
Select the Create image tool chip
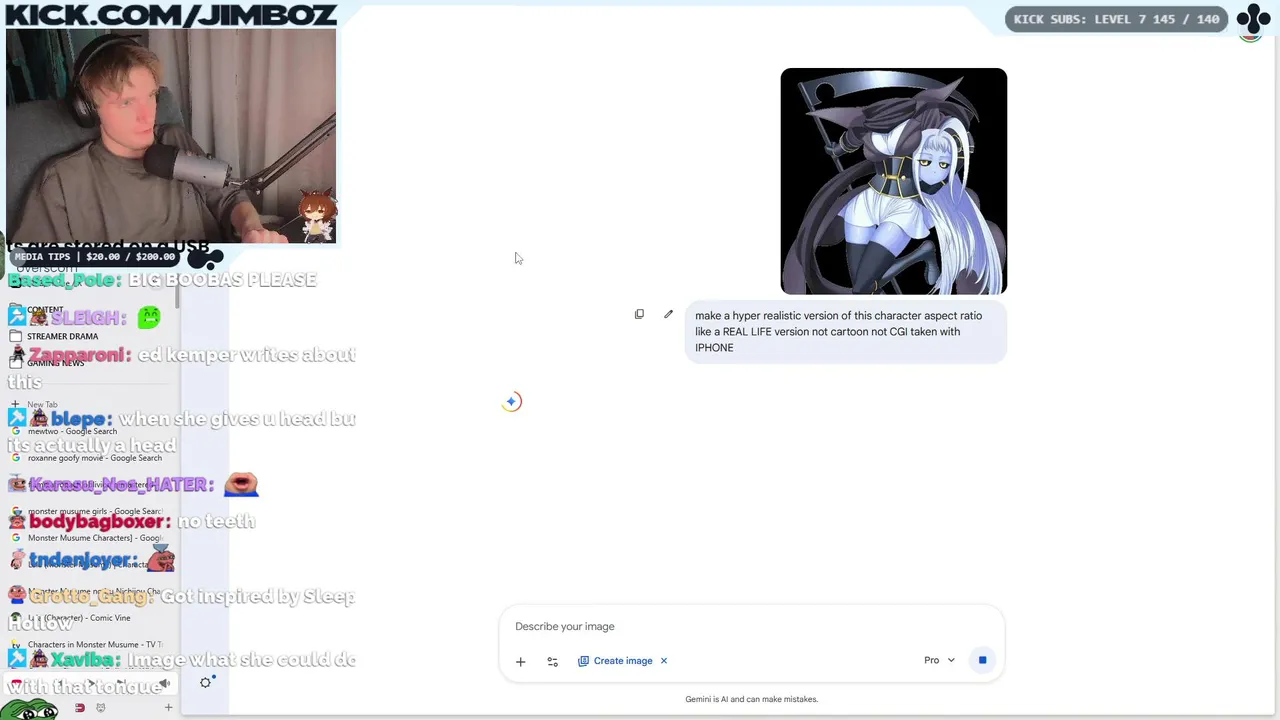click(615, 661)
